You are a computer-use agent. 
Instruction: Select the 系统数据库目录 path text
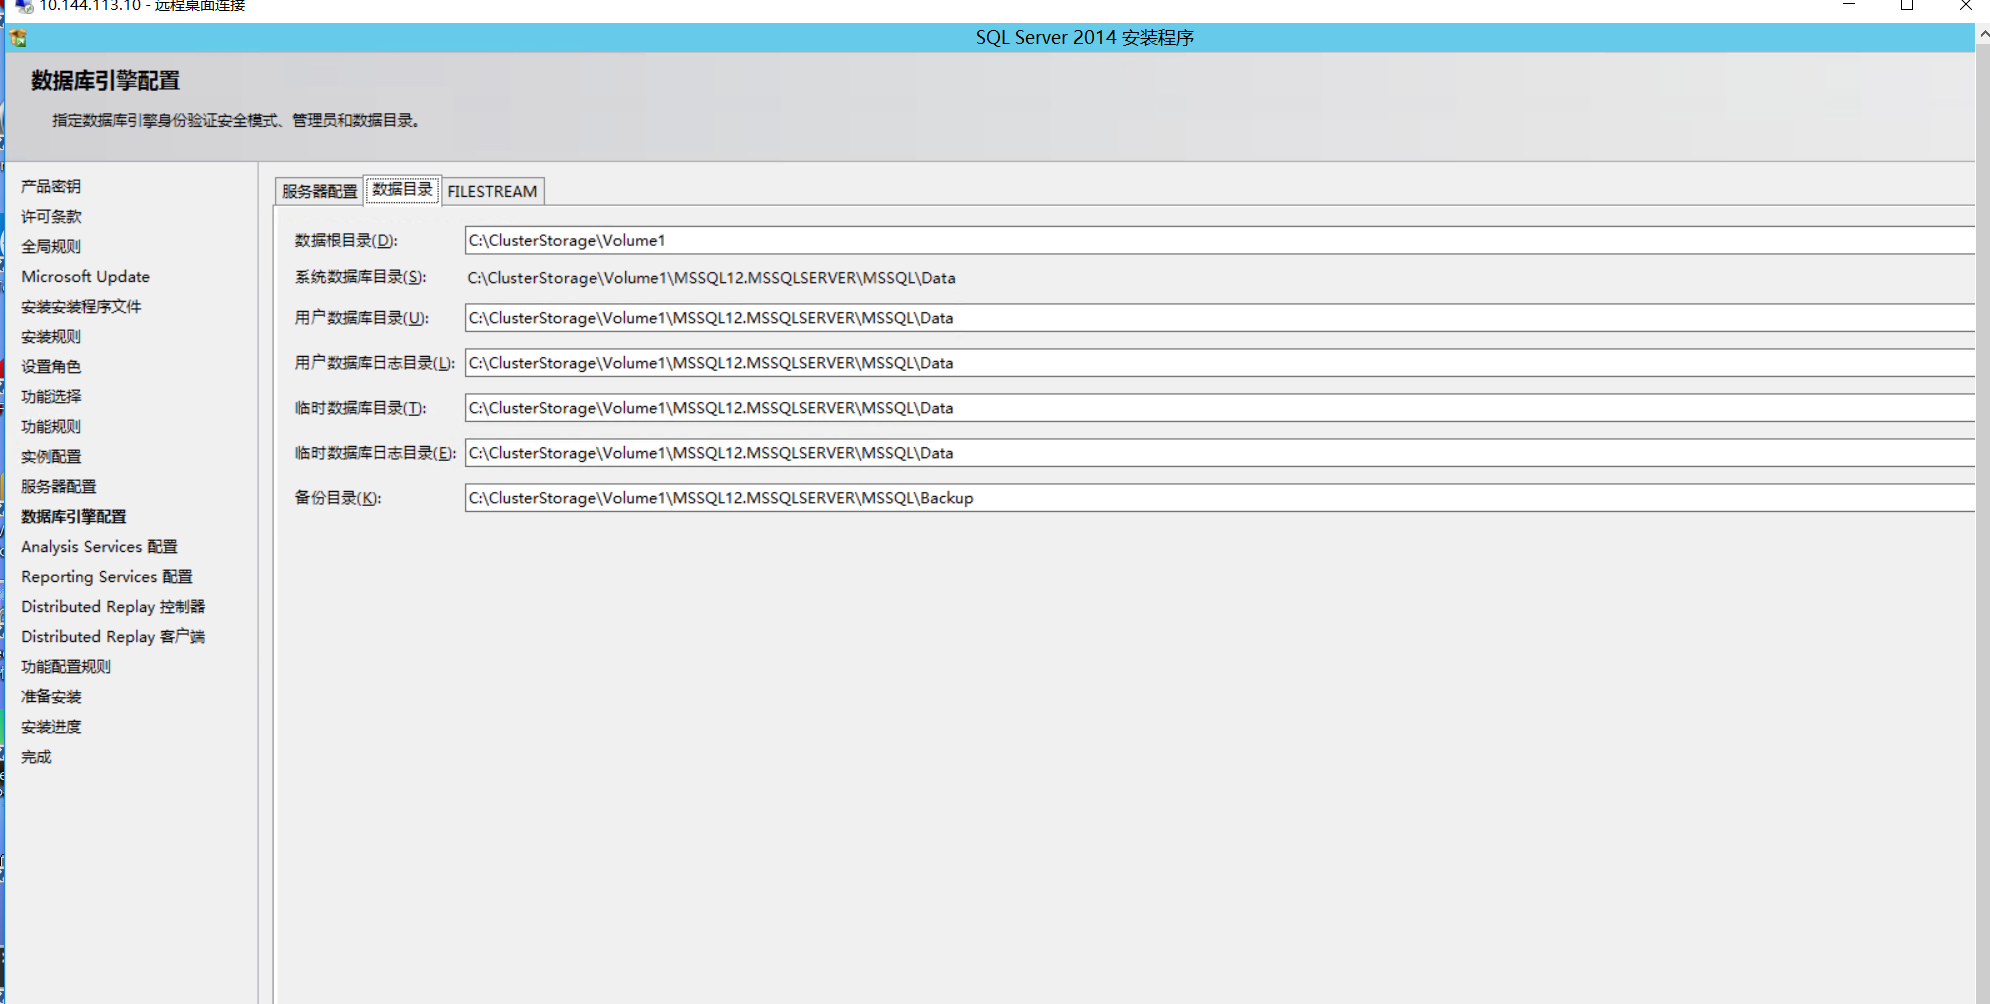click(x=711, y=278)
